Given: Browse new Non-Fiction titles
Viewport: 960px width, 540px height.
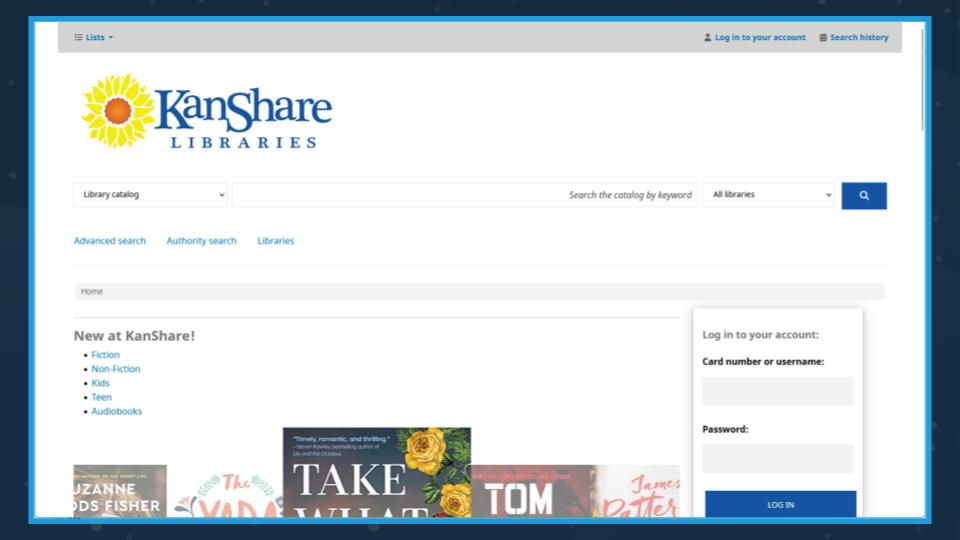Looking at the screenshot, I should (116, 369).
